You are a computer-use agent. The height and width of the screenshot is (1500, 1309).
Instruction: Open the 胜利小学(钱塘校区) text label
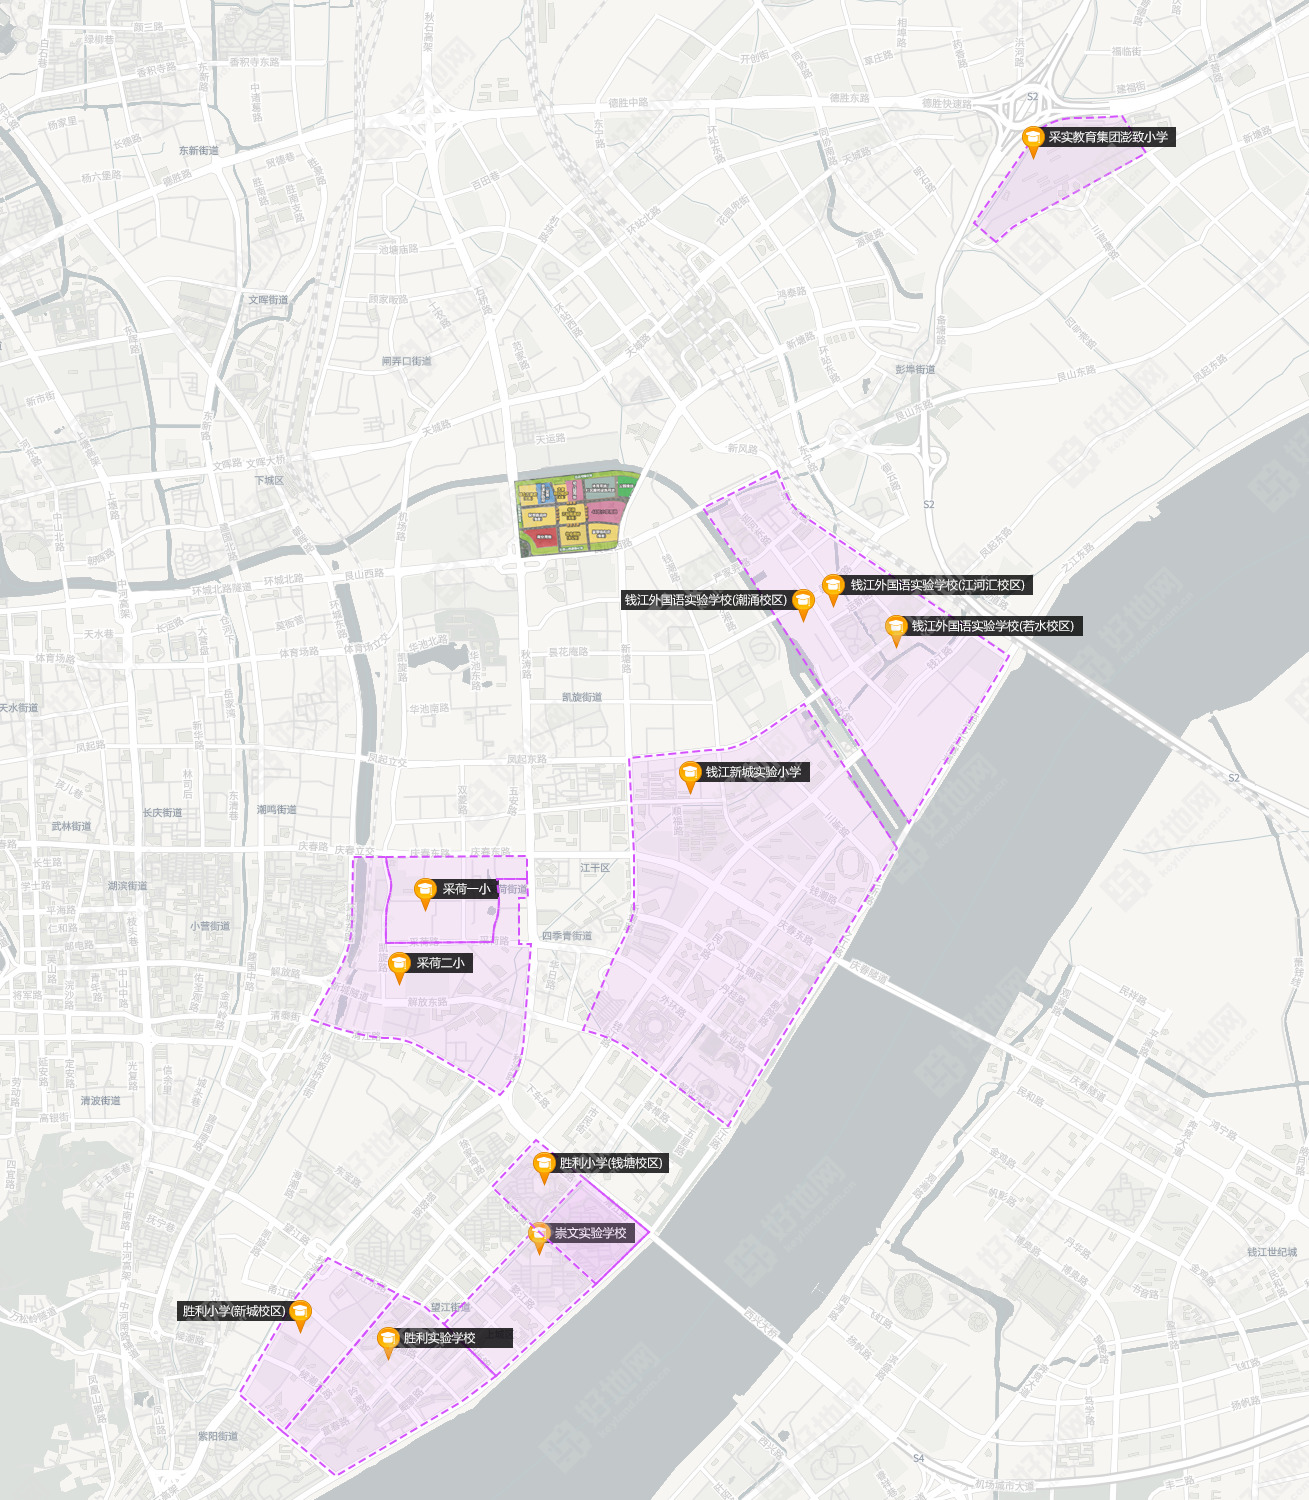[610, 1163]
